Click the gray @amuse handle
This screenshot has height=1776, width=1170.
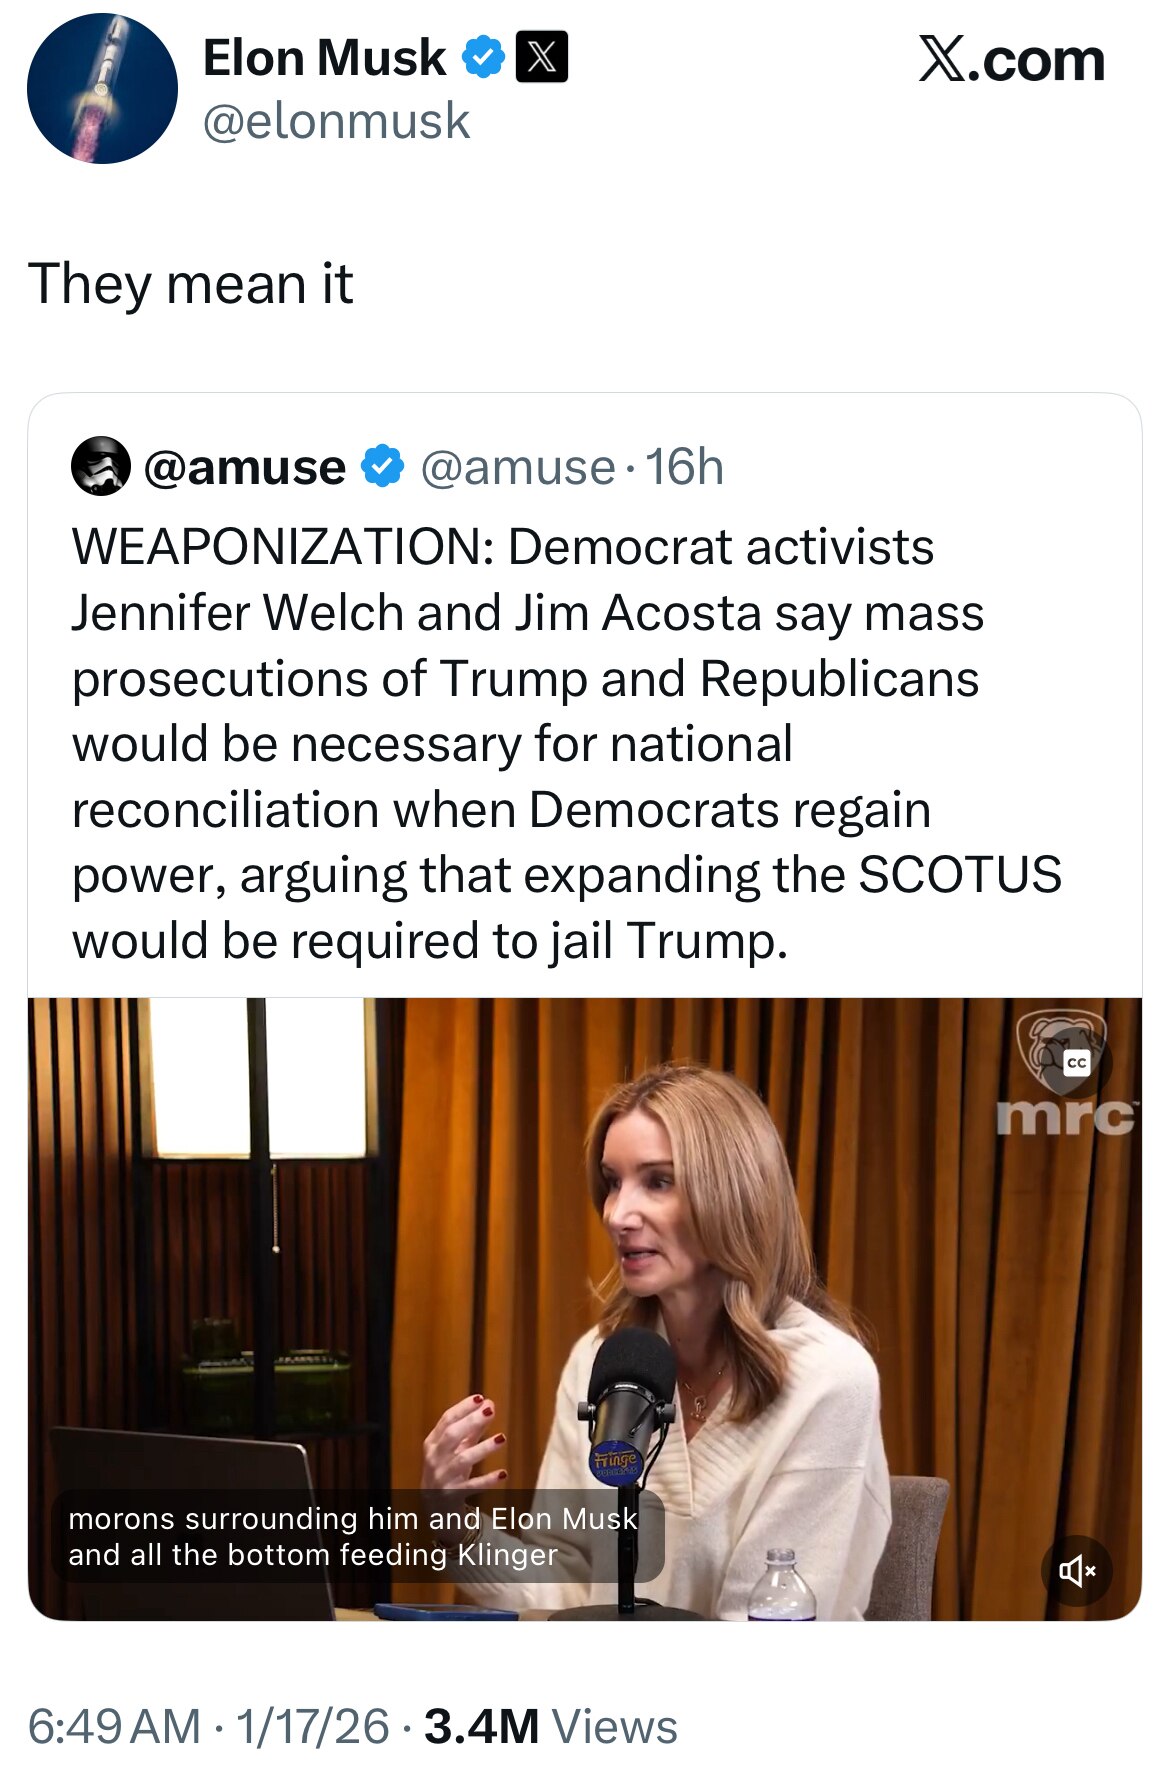(517, 467)
